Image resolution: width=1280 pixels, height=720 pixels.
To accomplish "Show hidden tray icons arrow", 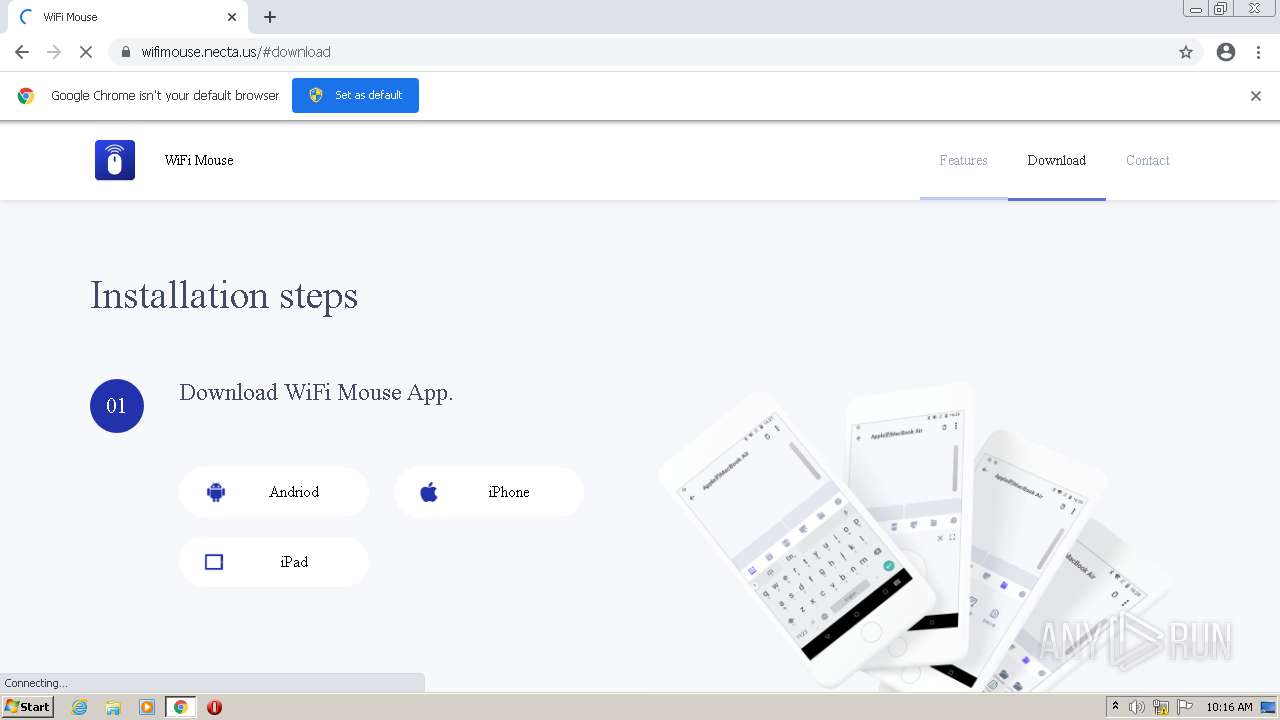I will coord(1115,707).
